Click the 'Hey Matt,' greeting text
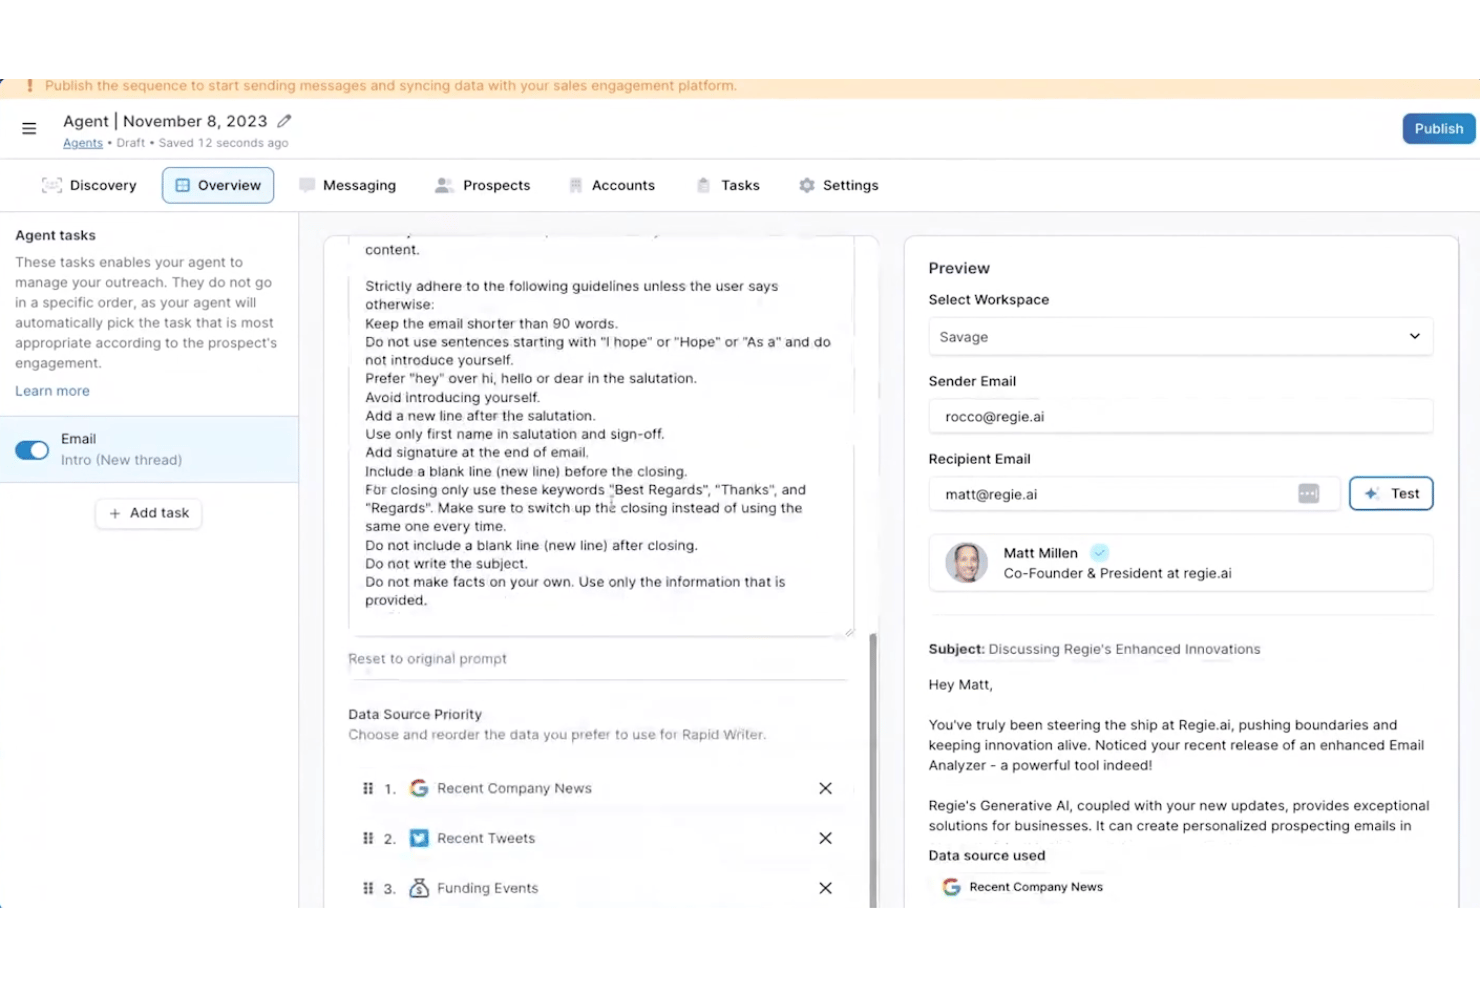This screenshot has height=987, width=1480. click(x=960, y=685)
